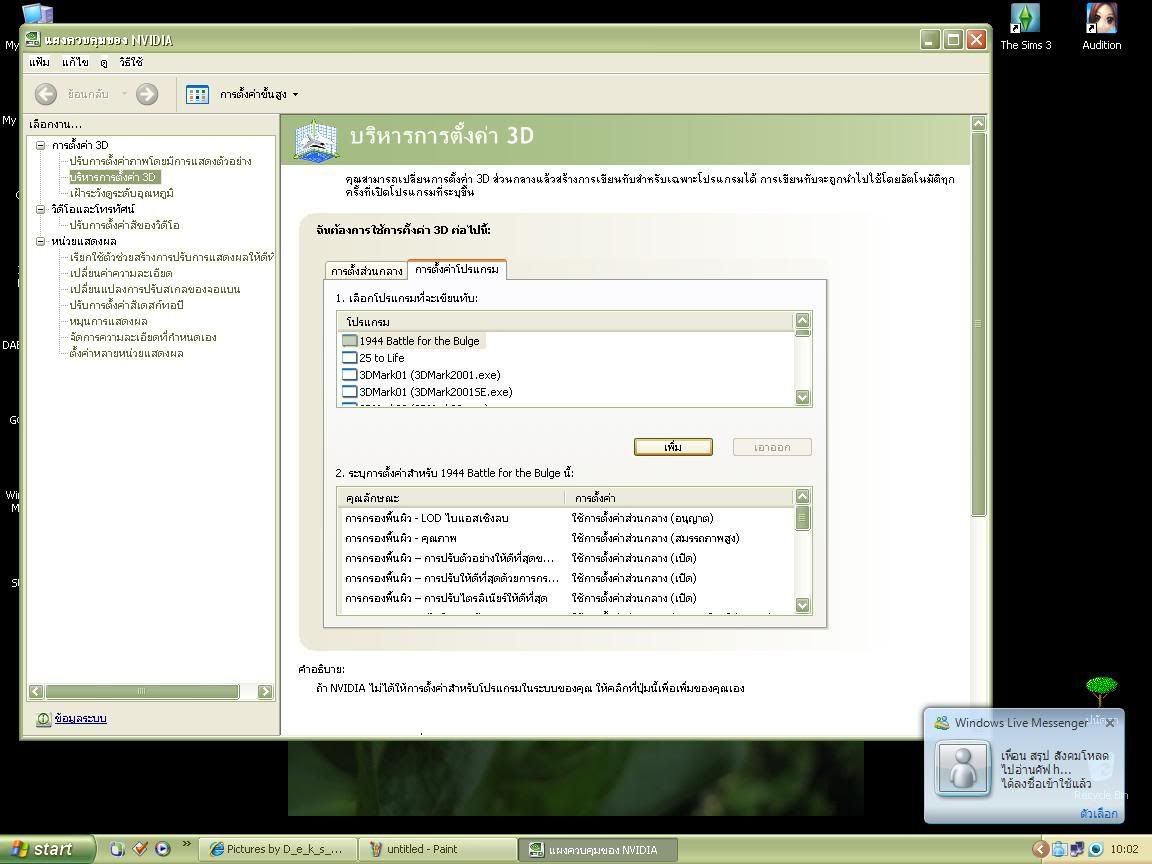Select เปลี่ยนแปลงการปรับสเกลของจอแบน tree item

[x=154, y=289]
